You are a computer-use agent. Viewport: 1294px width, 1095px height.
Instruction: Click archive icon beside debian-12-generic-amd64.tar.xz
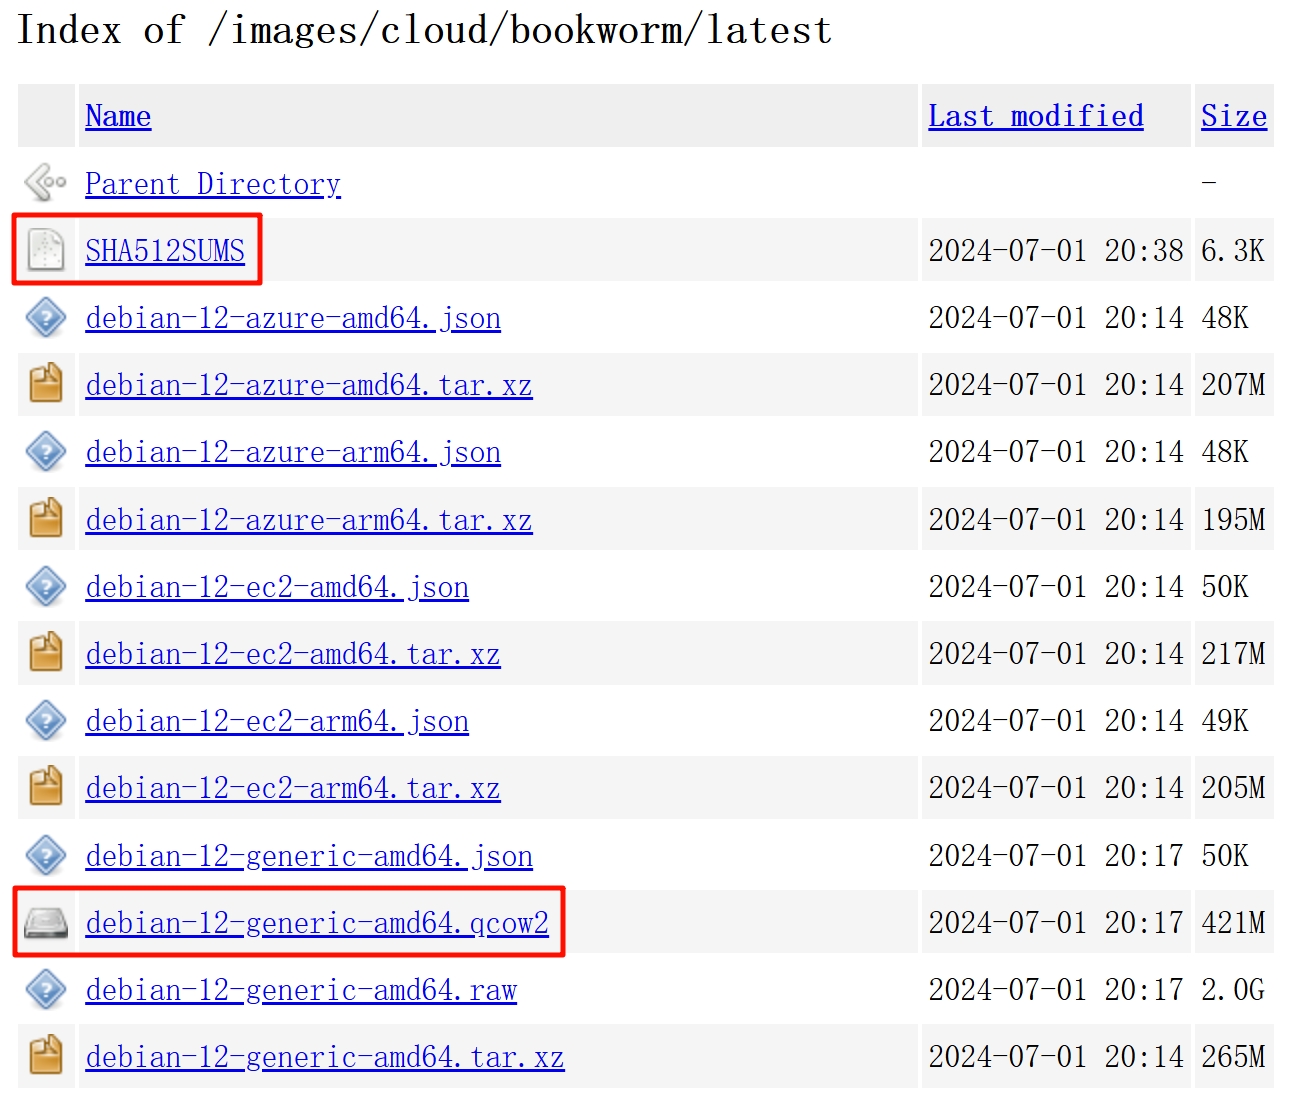click(x=46, y=1056)
